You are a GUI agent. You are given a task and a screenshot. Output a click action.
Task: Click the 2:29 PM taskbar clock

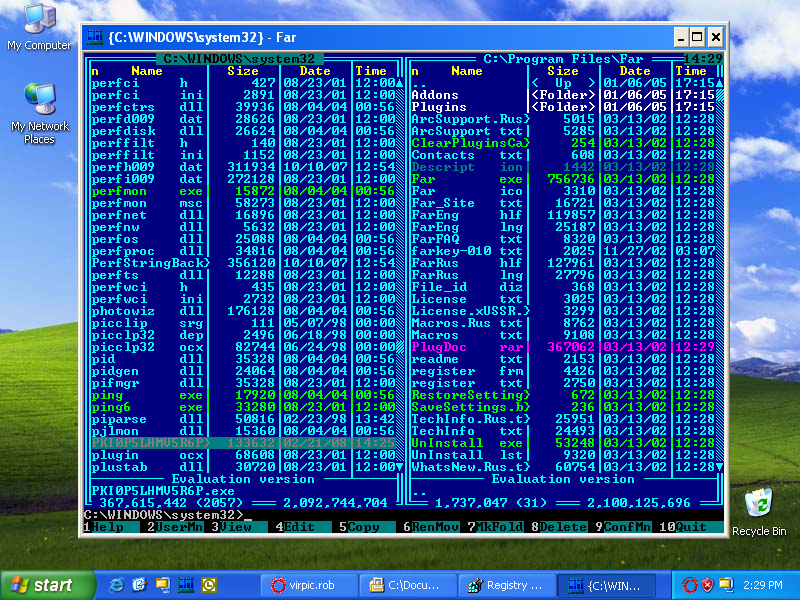[763, 585]
